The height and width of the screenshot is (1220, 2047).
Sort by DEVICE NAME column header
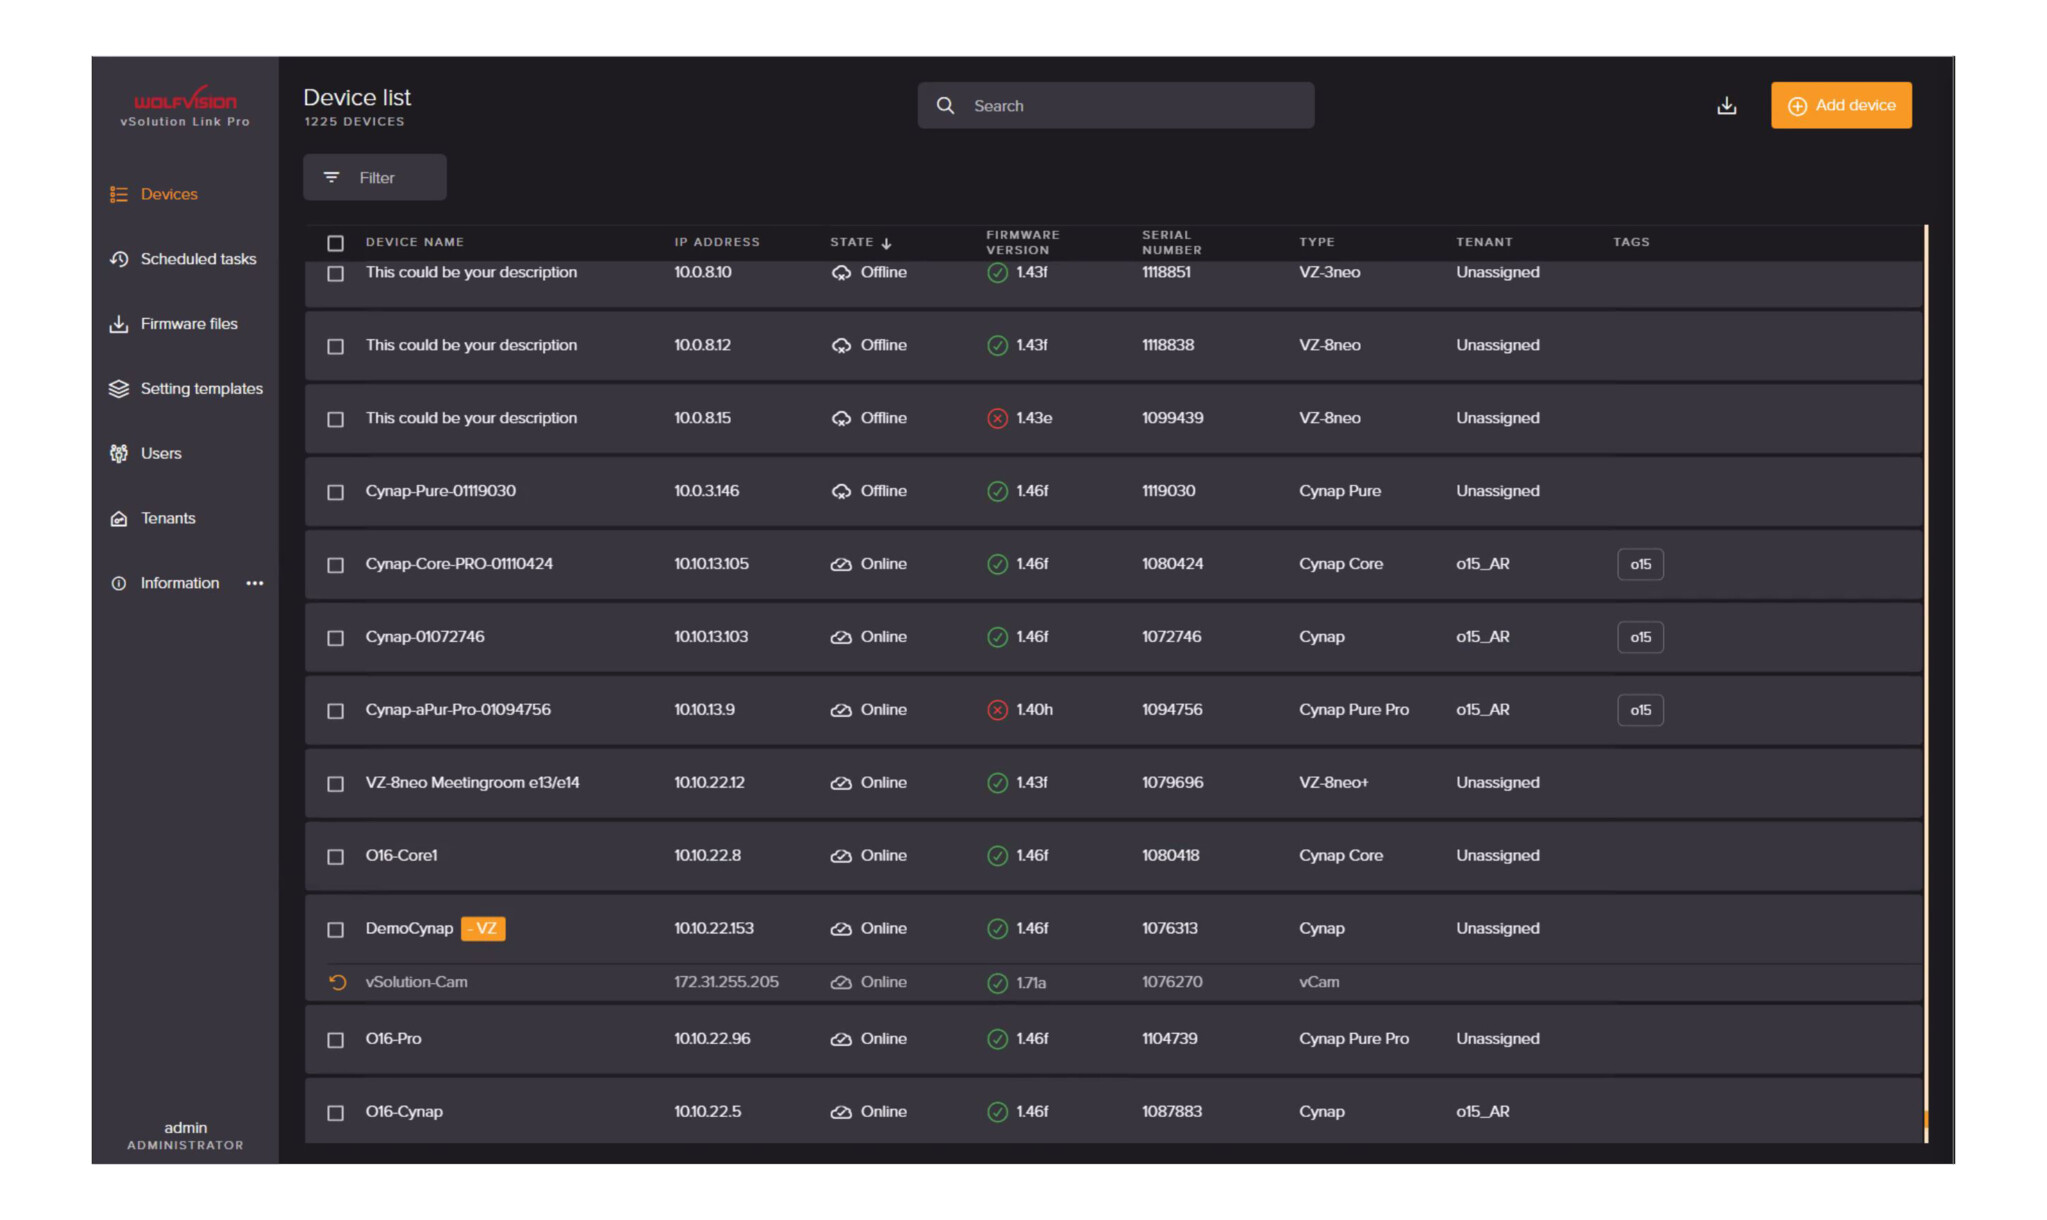[x=414, y=242]
